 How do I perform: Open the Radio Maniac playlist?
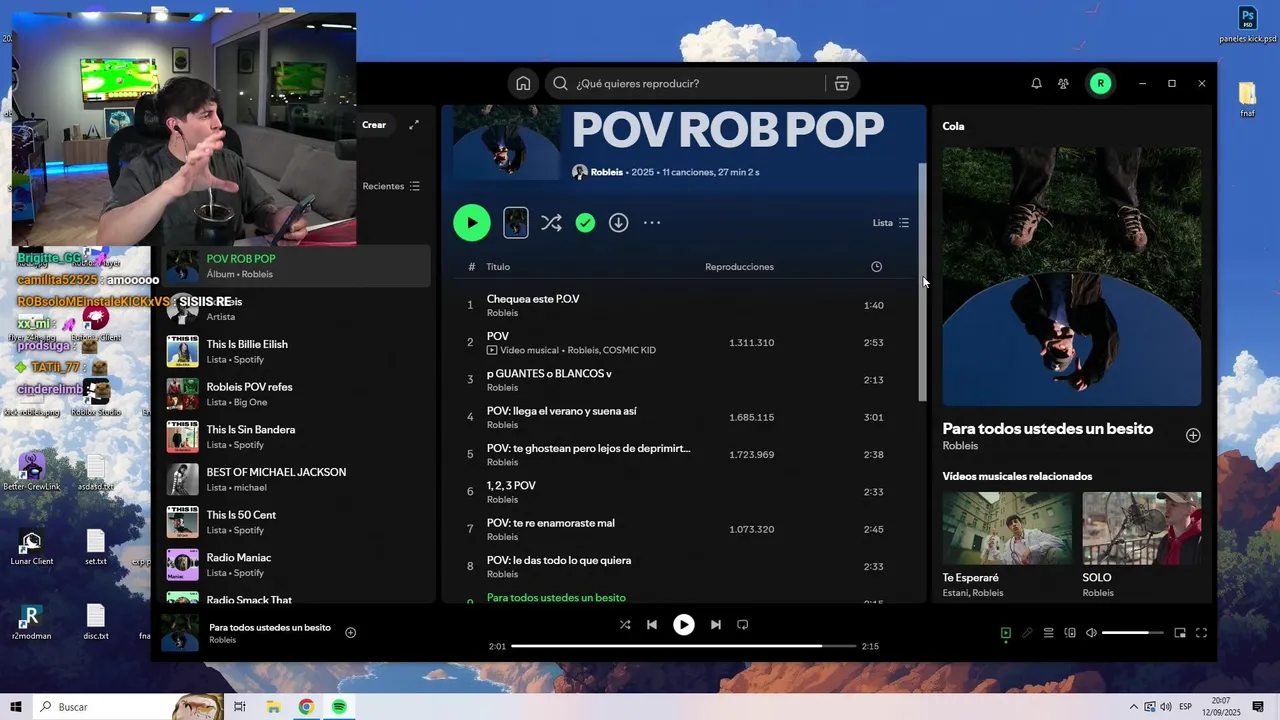pyautogui.click(x=296, y=565)
